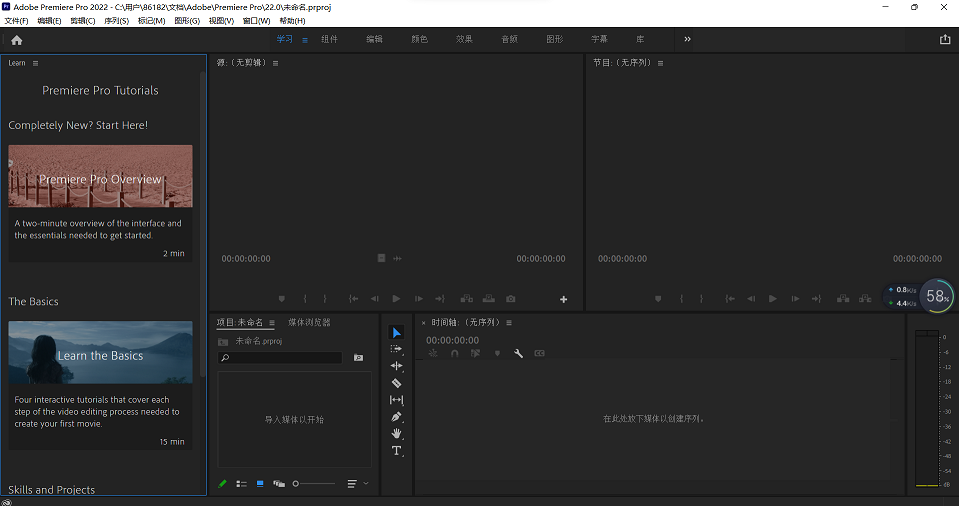Expand the sort icons chevron
The width and height of the screenshot is (959, 506).
click(x=366, y=483)
